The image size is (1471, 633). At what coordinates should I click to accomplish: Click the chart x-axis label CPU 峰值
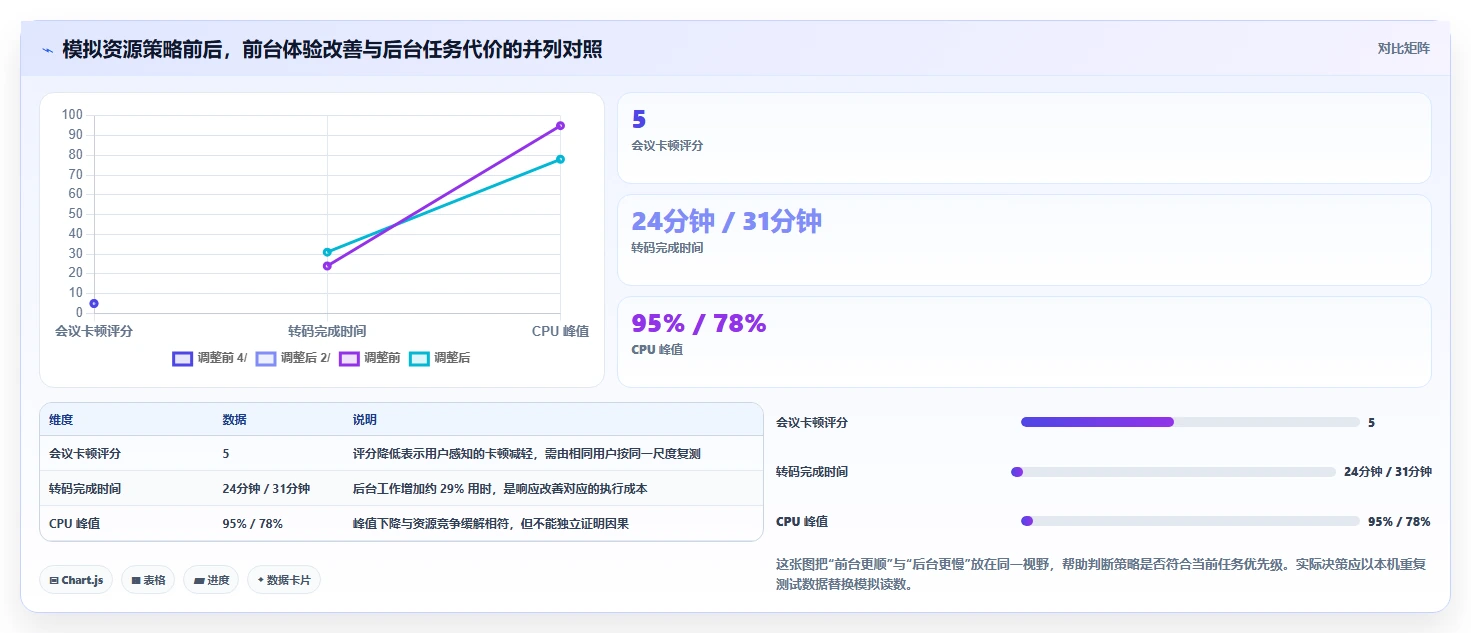click(560, 331)
